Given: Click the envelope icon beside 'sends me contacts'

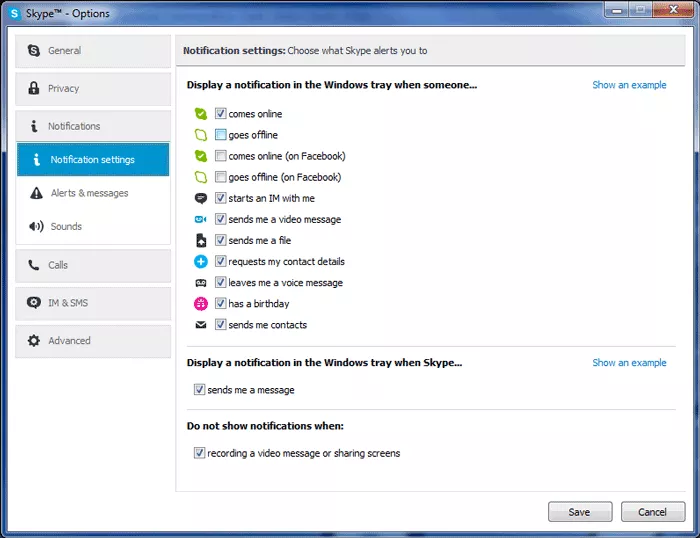Looking at the screenshot, I should click(x=201, y=325).
